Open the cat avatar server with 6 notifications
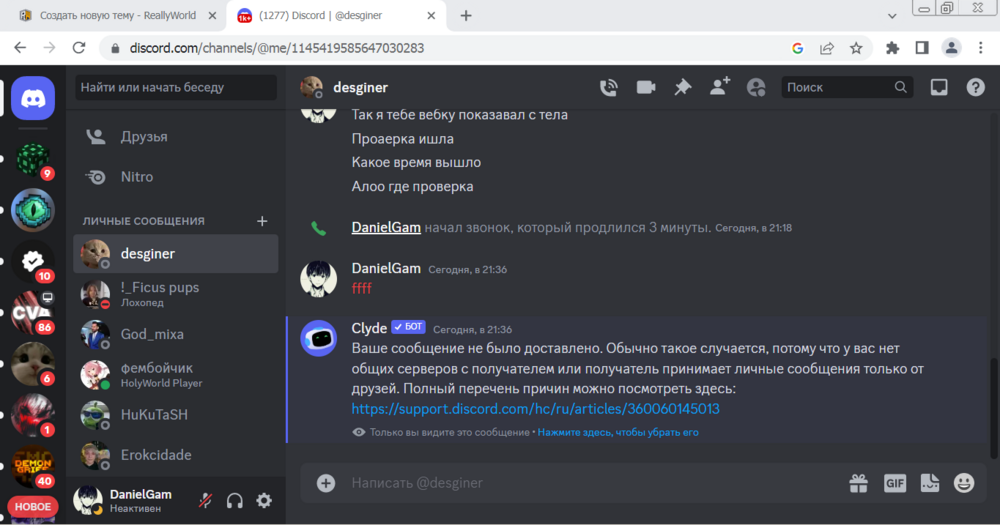 (33, 364)
